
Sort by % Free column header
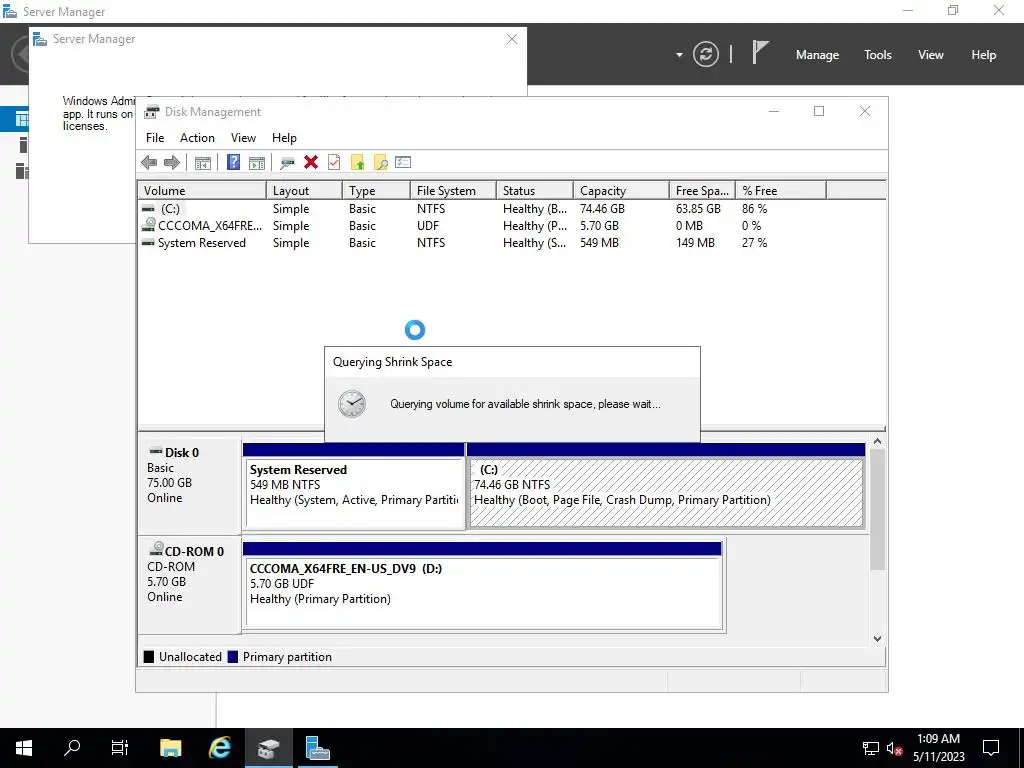781,191
